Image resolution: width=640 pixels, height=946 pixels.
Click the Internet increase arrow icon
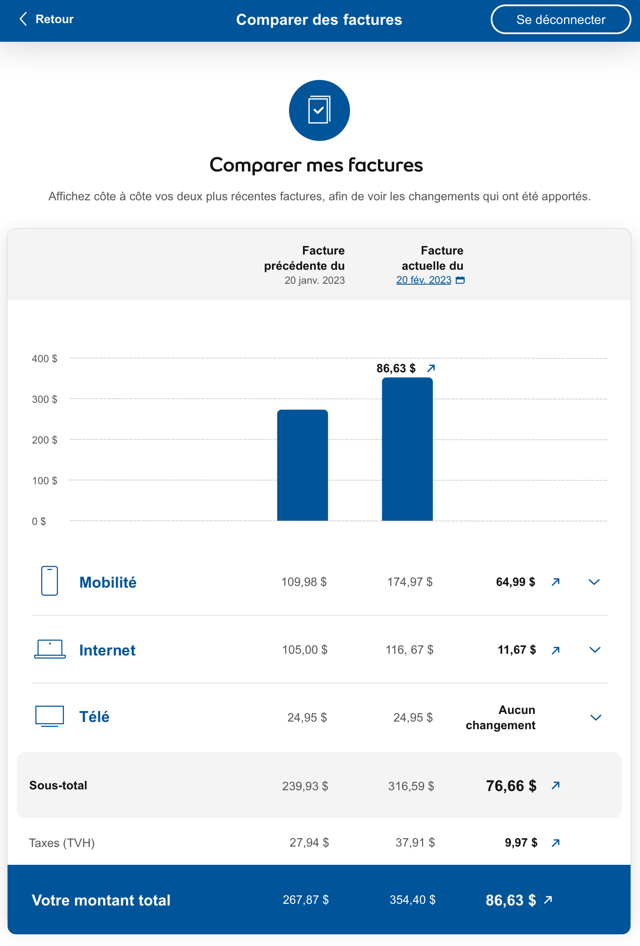coord(556,650)
